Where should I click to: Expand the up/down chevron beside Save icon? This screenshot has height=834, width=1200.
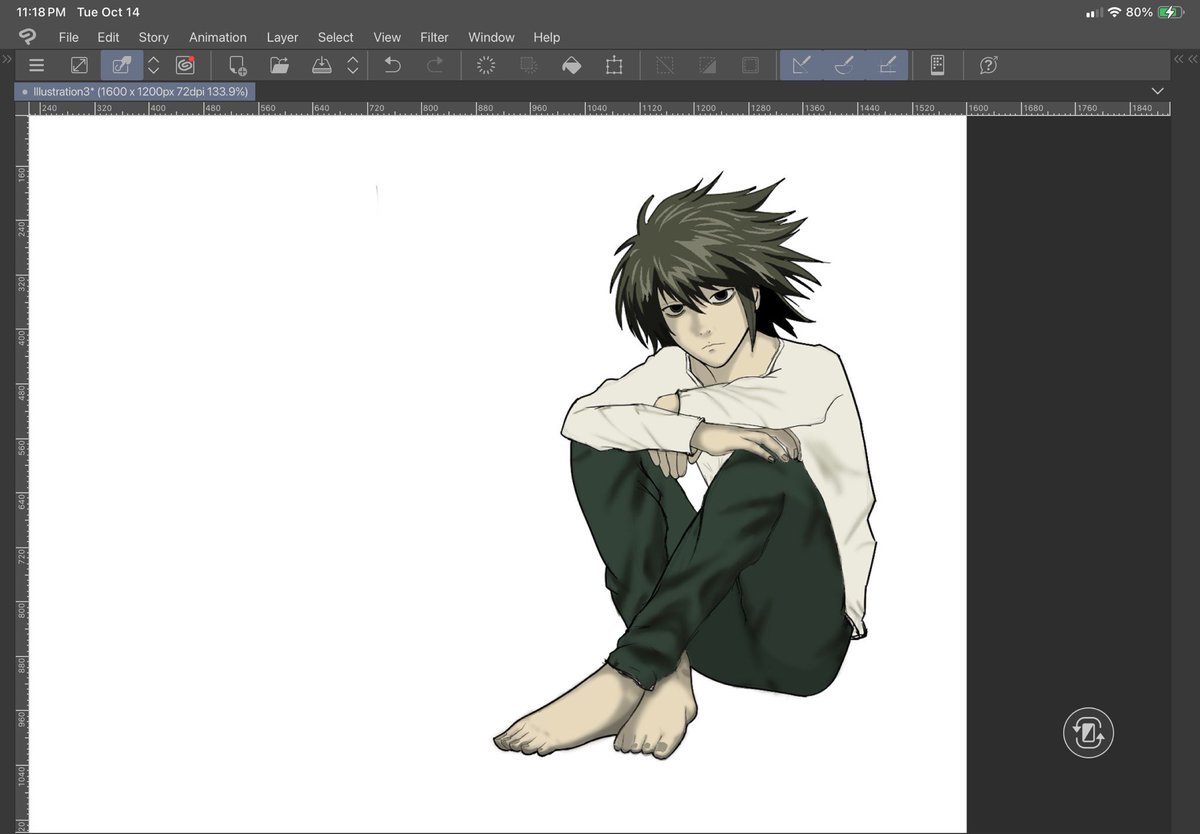(353, 65)
